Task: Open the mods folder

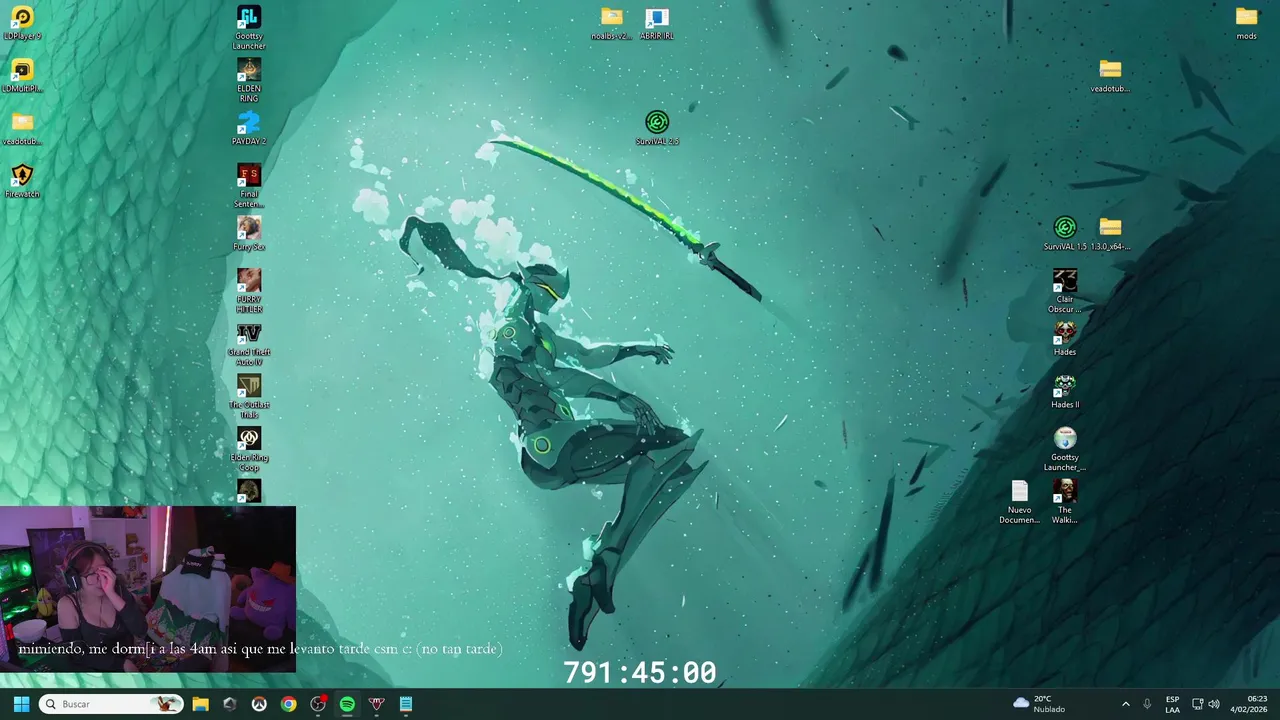Action: coord(1246,23)
